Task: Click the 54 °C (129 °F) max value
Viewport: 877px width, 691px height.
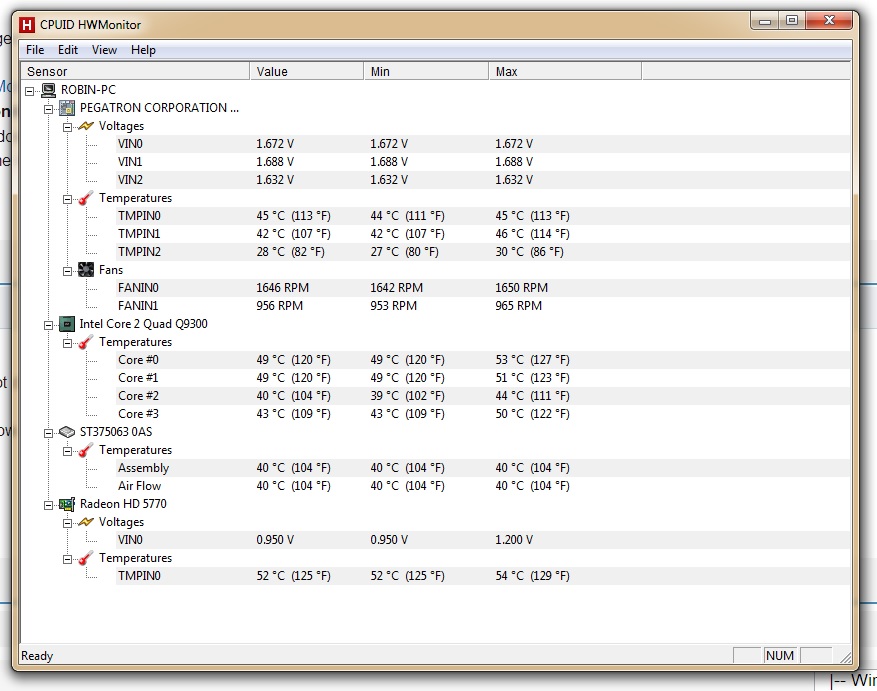Action: (x=532, y=576)
